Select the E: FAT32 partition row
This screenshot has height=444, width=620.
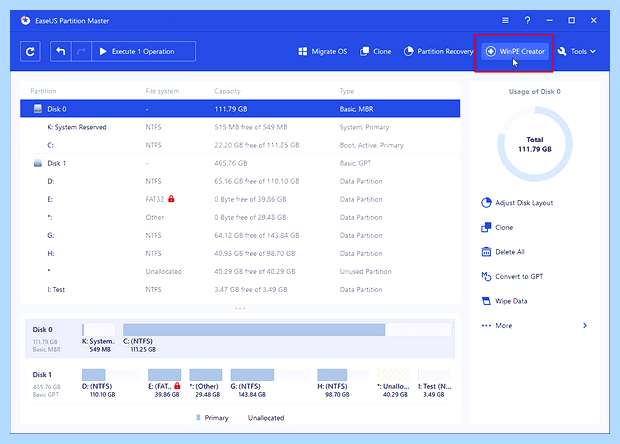(240, 199)
